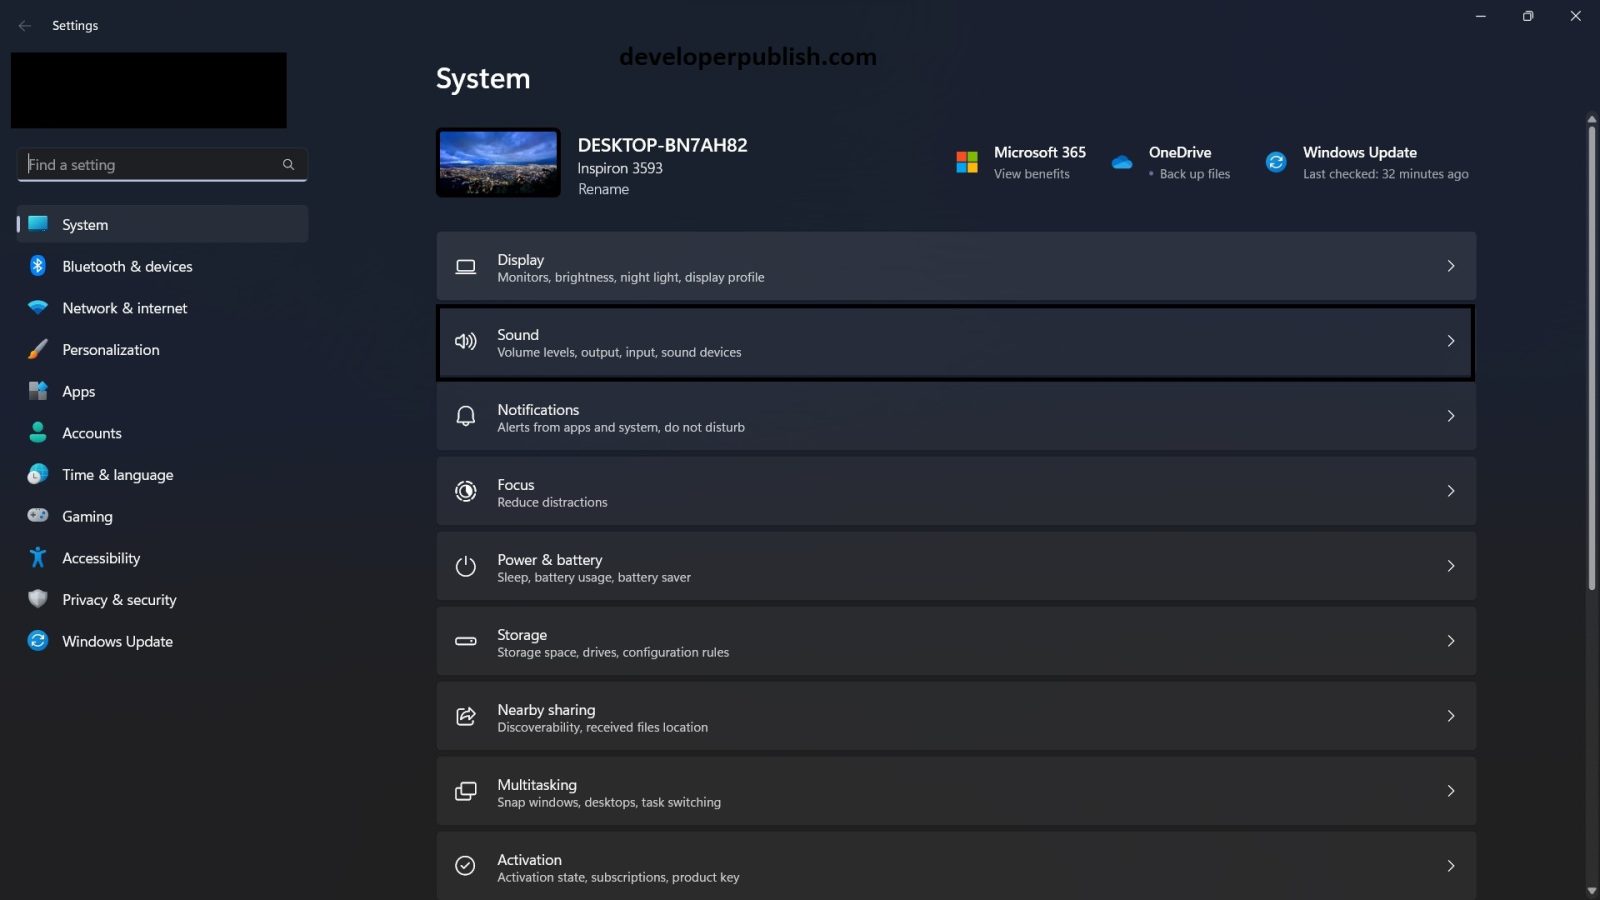This screenshot has width=1600, height=900.
Task: Click the Rename link under DESKTOP-BN7AH82
Action: (x=603, y=189)
